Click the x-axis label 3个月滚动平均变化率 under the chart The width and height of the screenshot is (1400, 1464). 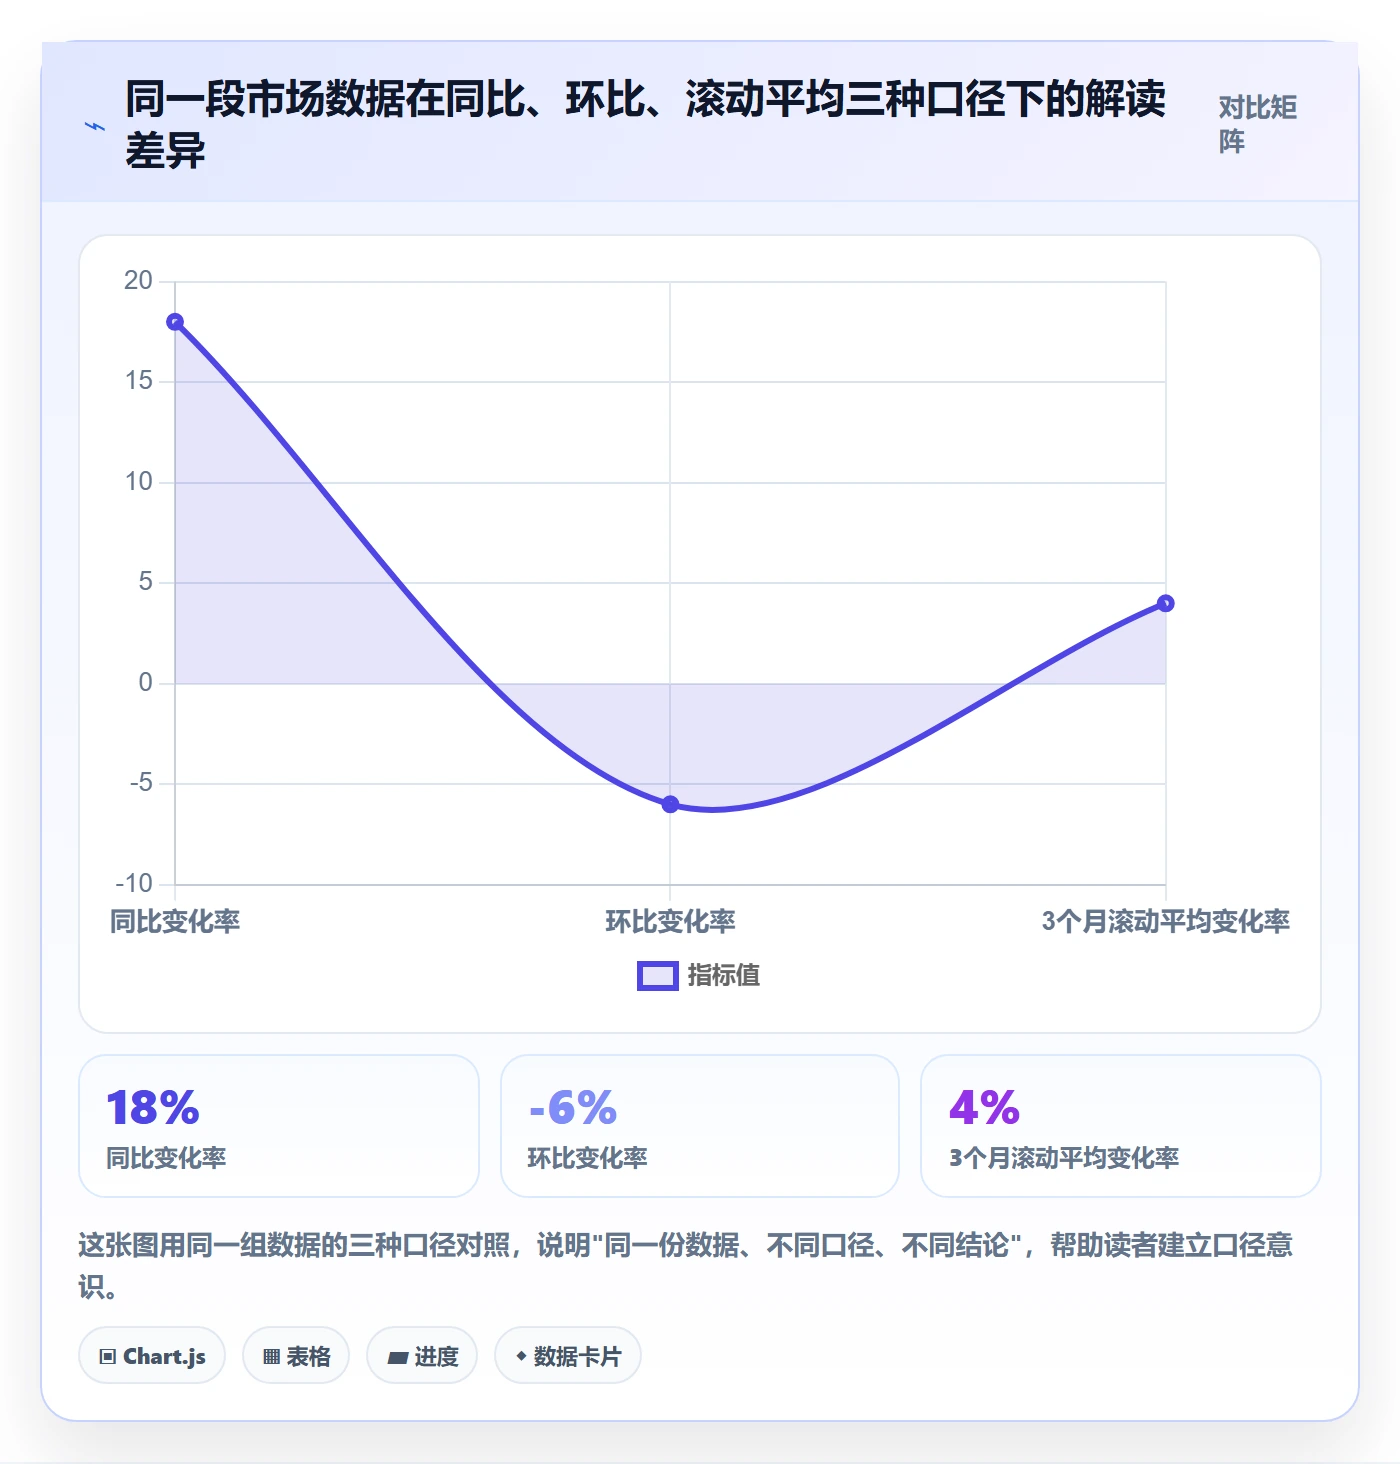point(1166,921)
